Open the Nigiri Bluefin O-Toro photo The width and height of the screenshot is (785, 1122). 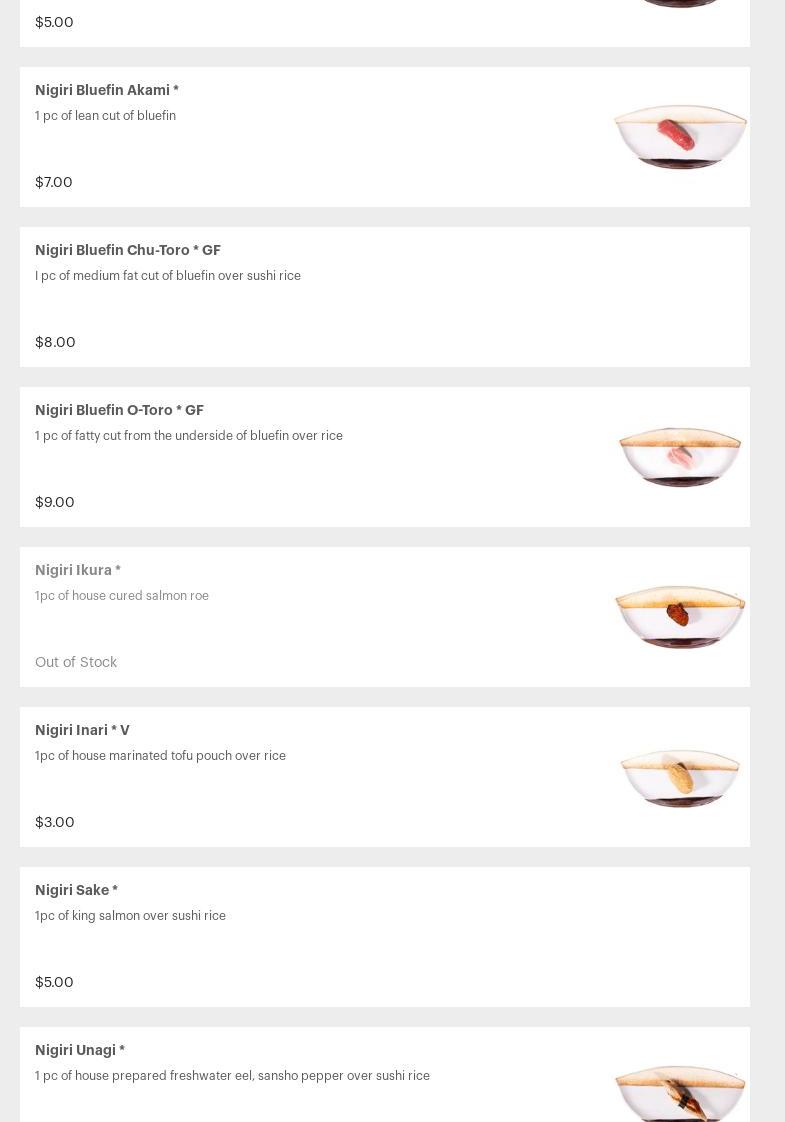tap(680, 457)
